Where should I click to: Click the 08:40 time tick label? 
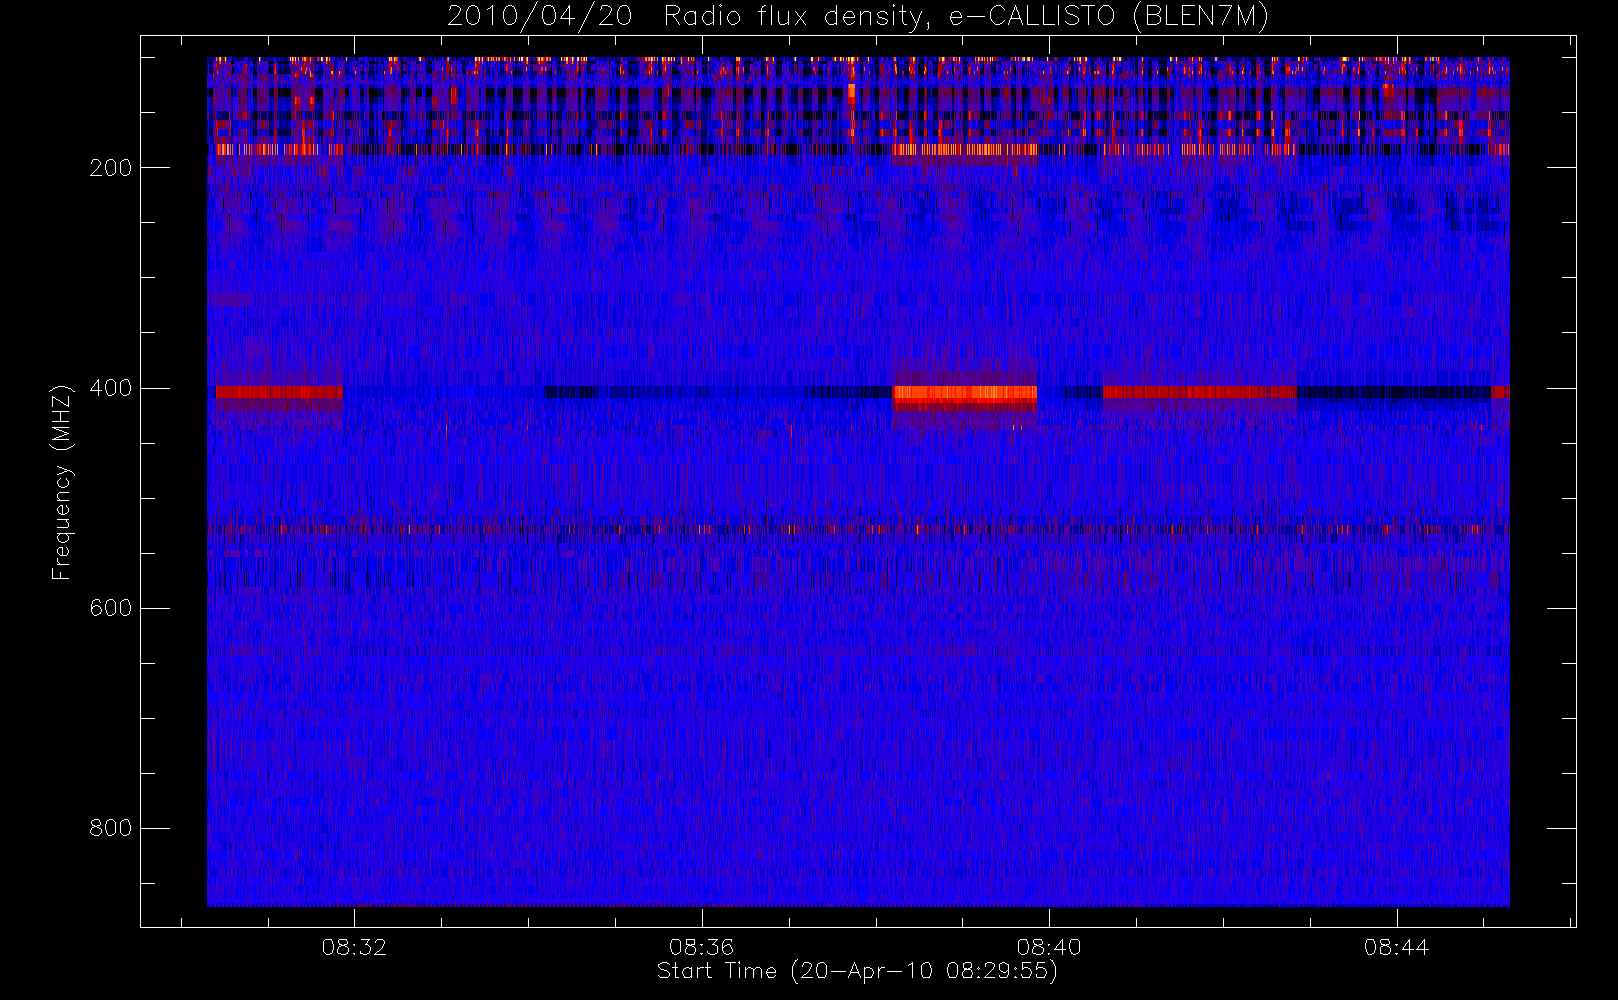pyautogui.click(x=1049, y=947)
